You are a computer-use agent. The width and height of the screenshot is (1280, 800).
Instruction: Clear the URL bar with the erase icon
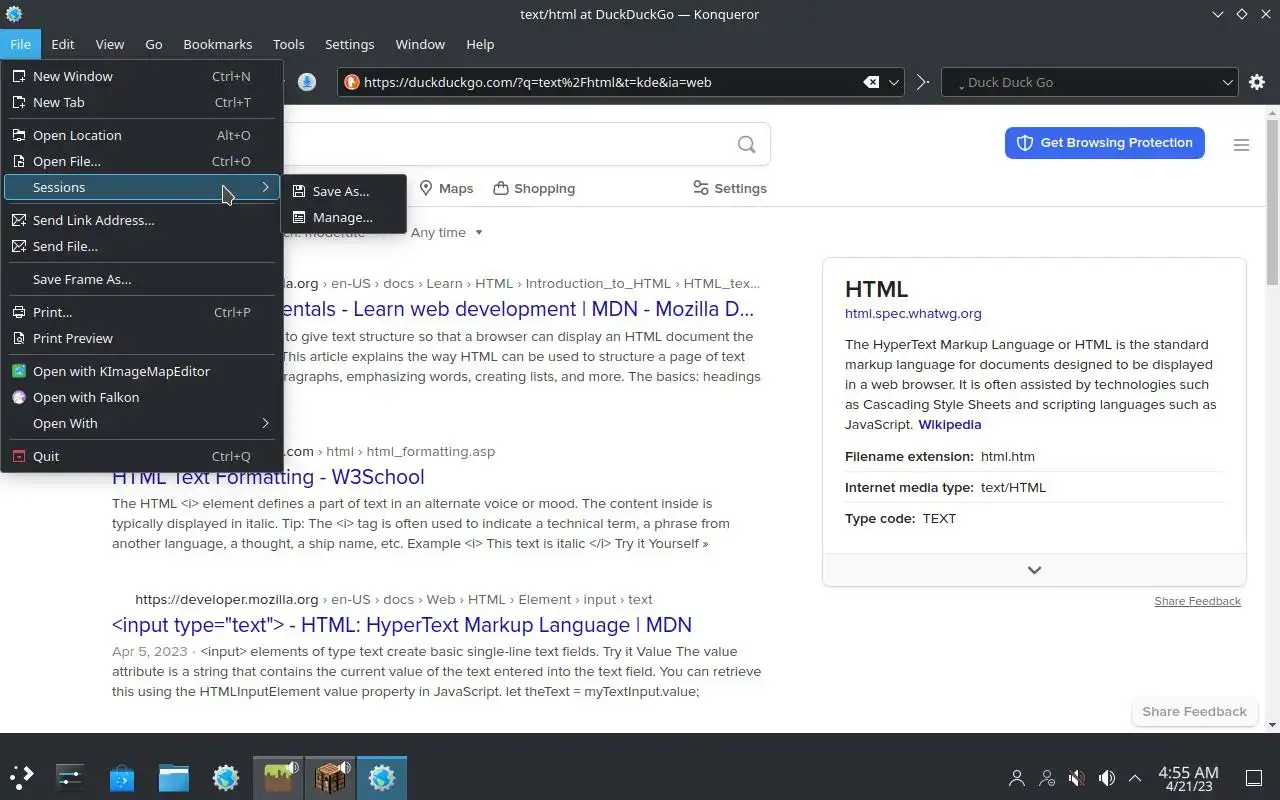871,82
